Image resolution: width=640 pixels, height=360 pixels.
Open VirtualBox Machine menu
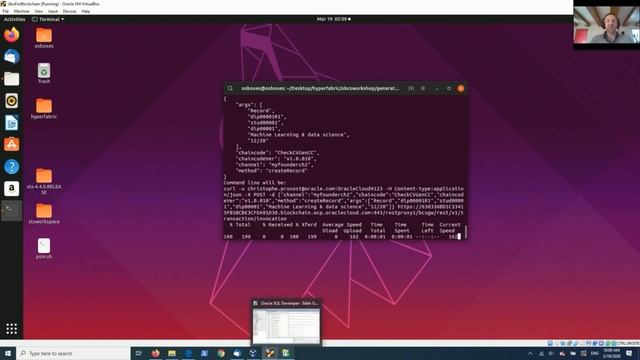(x=21, y=11)
